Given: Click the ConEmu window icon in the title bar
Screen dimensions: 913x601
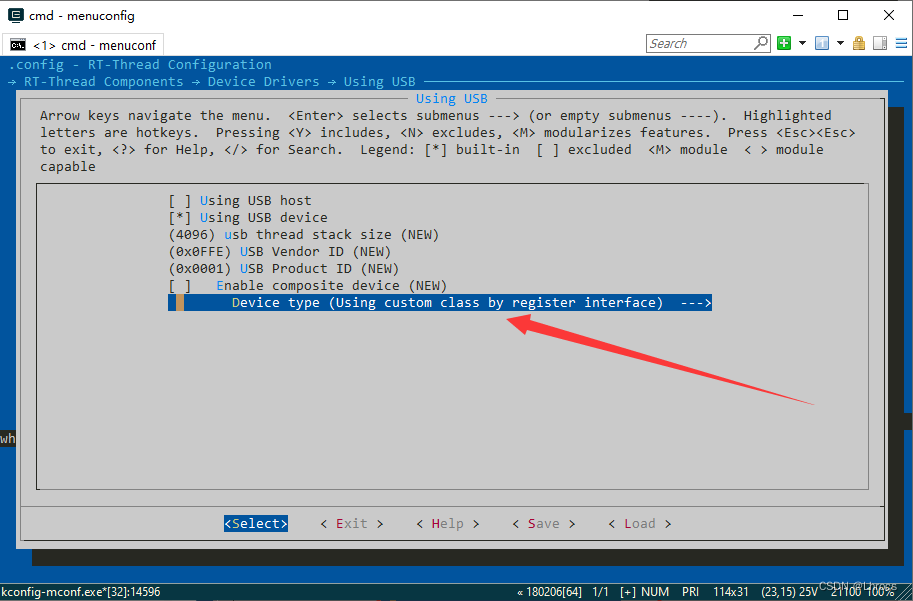Looking at the screenshot, I should [x=16, y=15].
